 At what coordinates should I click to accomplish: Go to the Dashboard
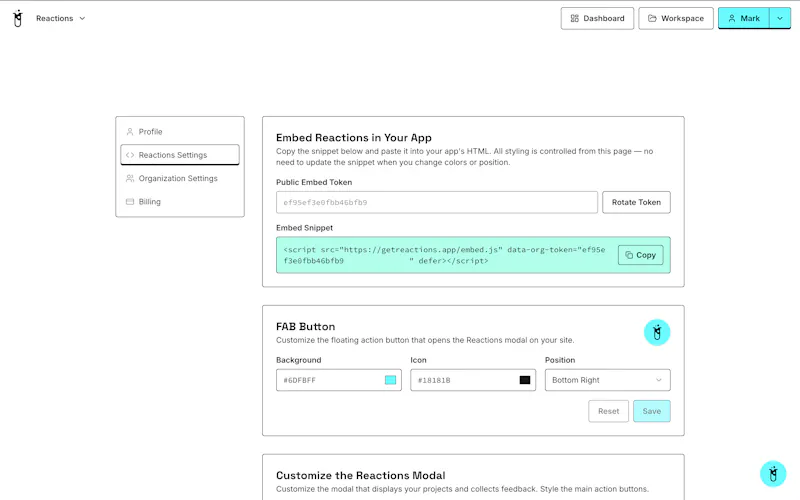(x=597, y=18)
